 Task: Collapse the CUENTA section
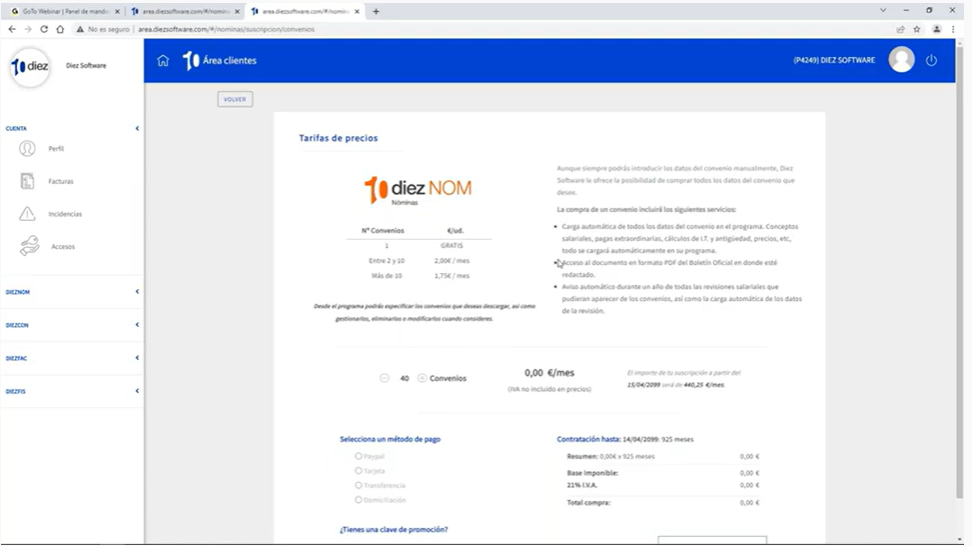pos(137,128)
